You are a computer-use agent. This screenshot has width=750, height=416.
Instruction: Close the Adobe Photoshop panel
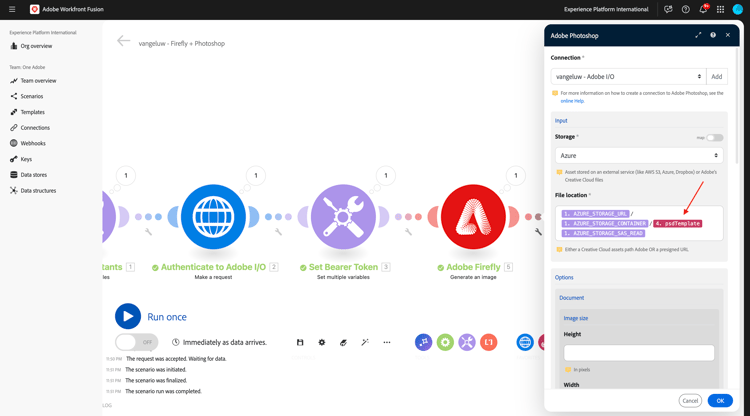tap(728, 35)
